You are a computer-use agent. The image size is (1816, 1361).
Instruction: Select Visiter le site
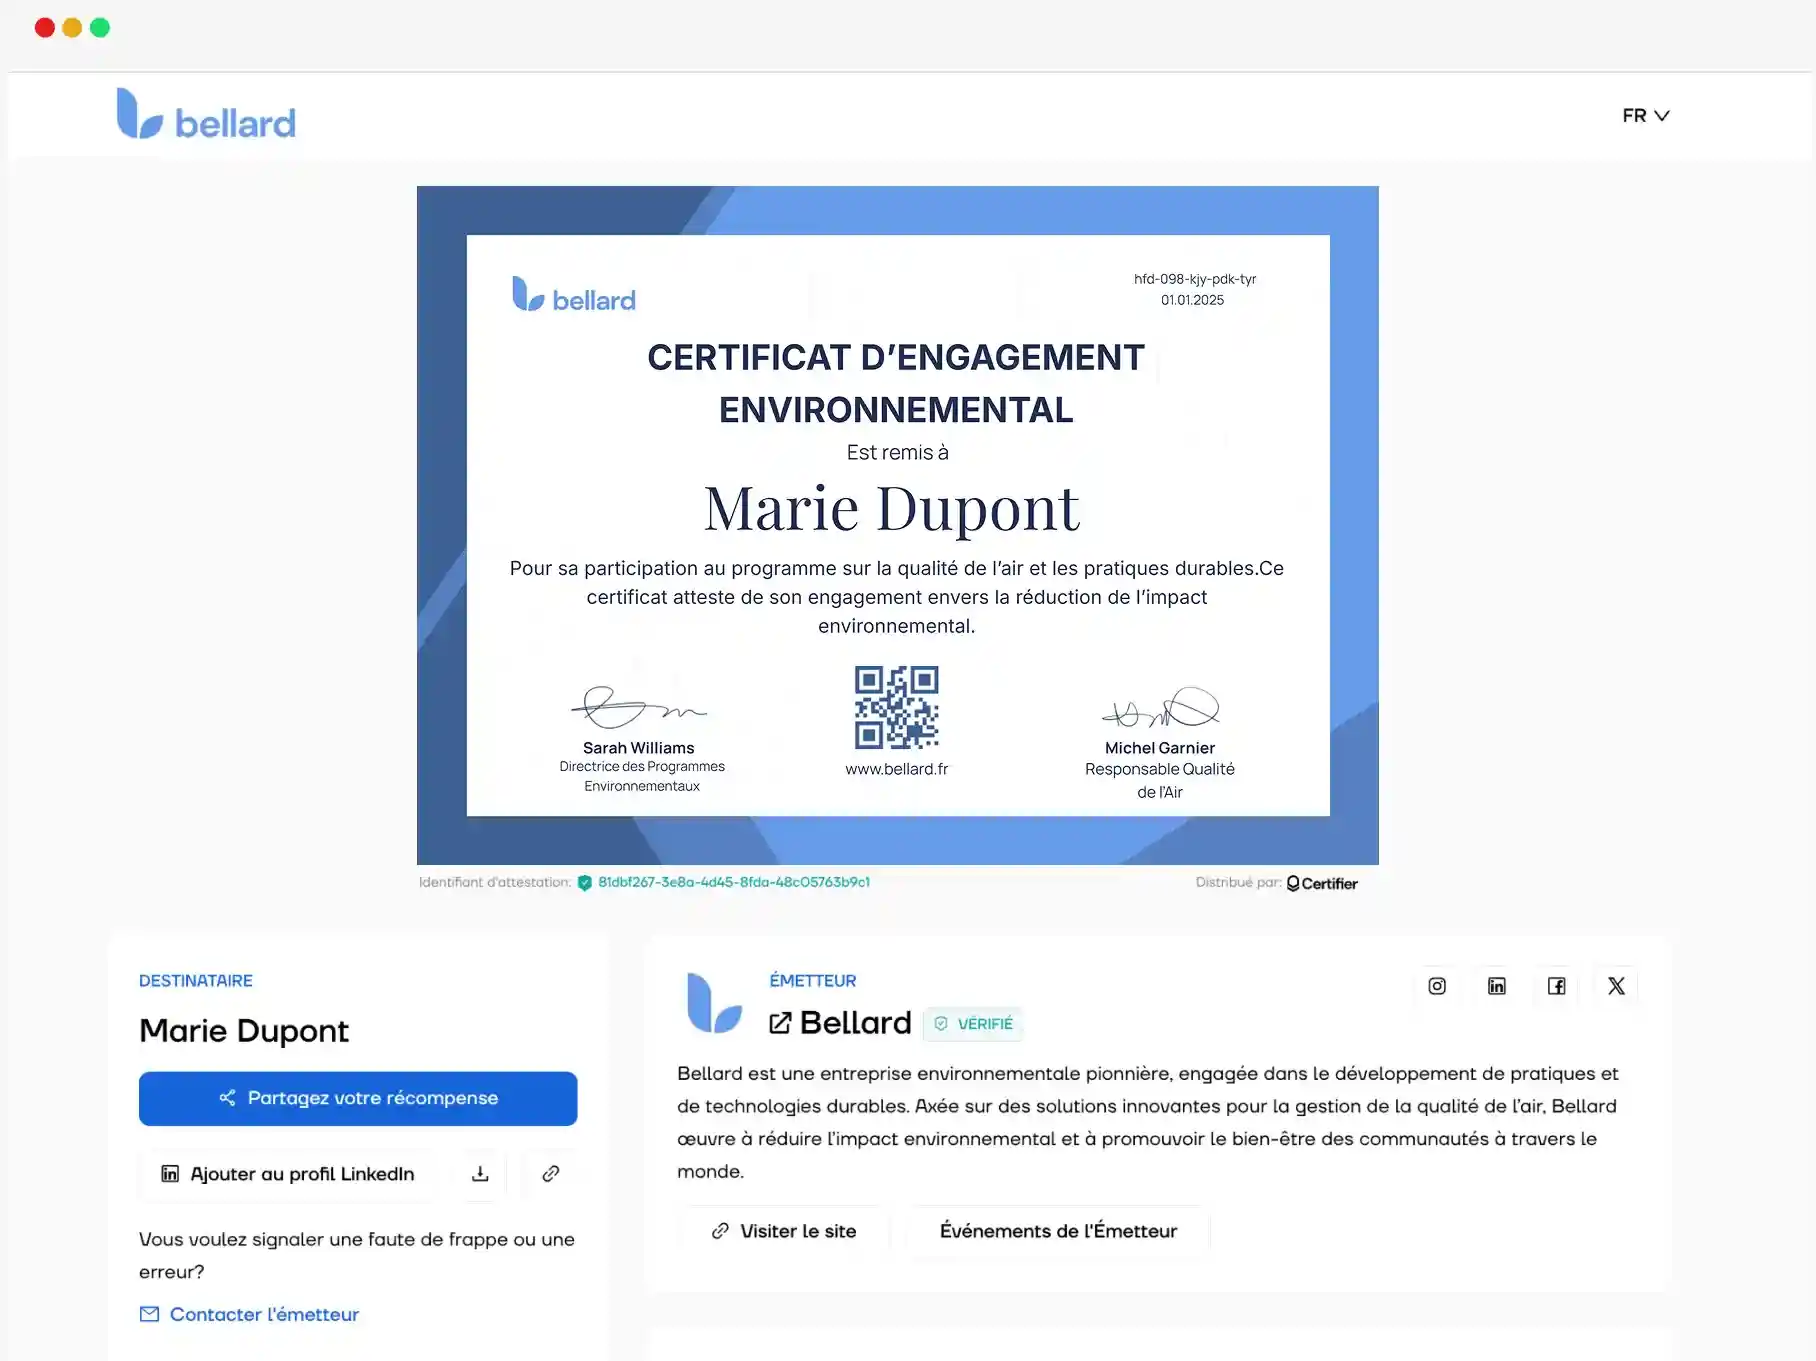click(783, 1231)
